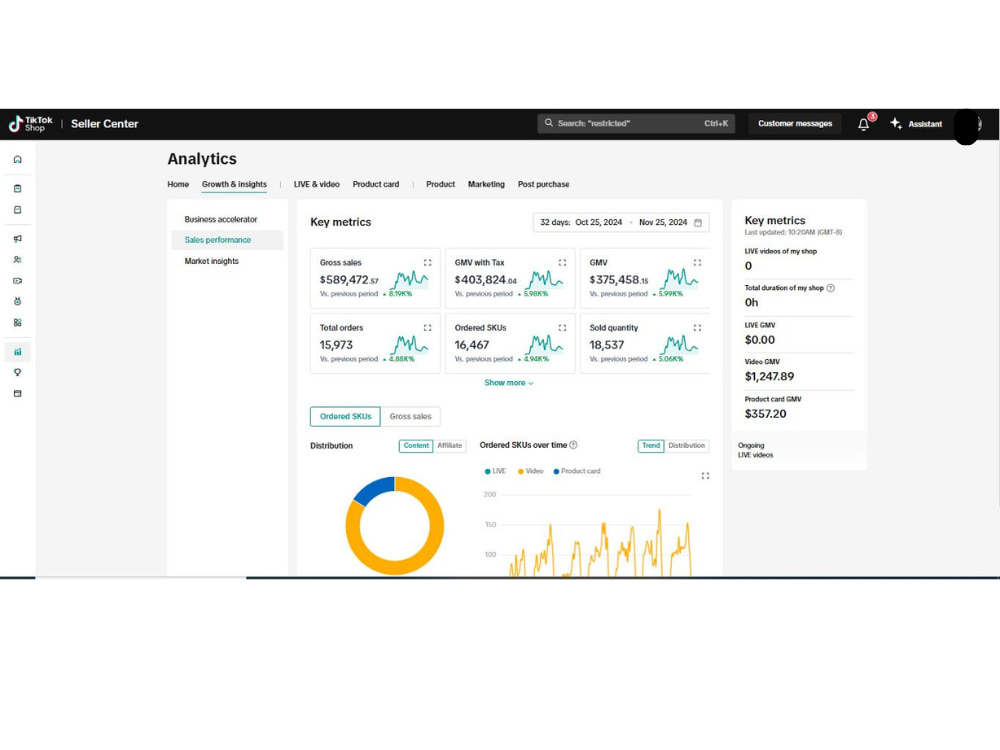The width and height of the screenshot is (1000, 750).
Task: Open the Products box icon in sidebar
Action: pyautogui.click(x=18, y=210)
